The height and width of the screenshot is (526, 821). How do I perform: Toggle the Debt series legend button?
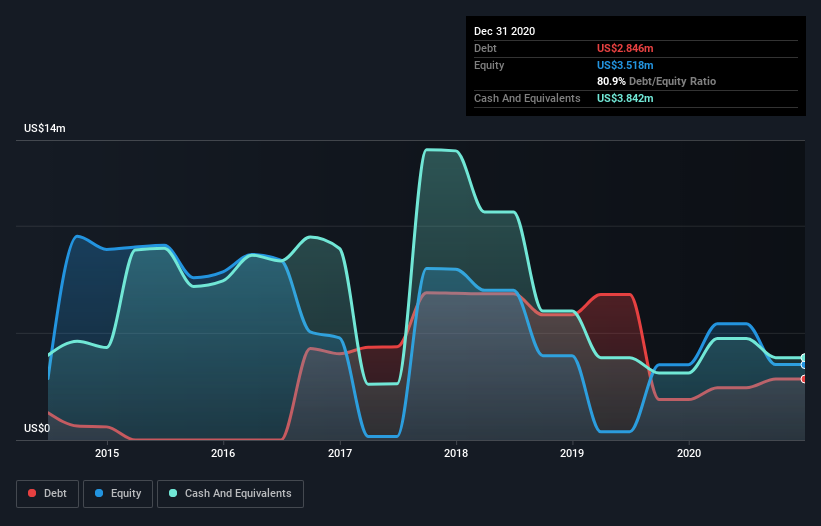tap(48, 494)
